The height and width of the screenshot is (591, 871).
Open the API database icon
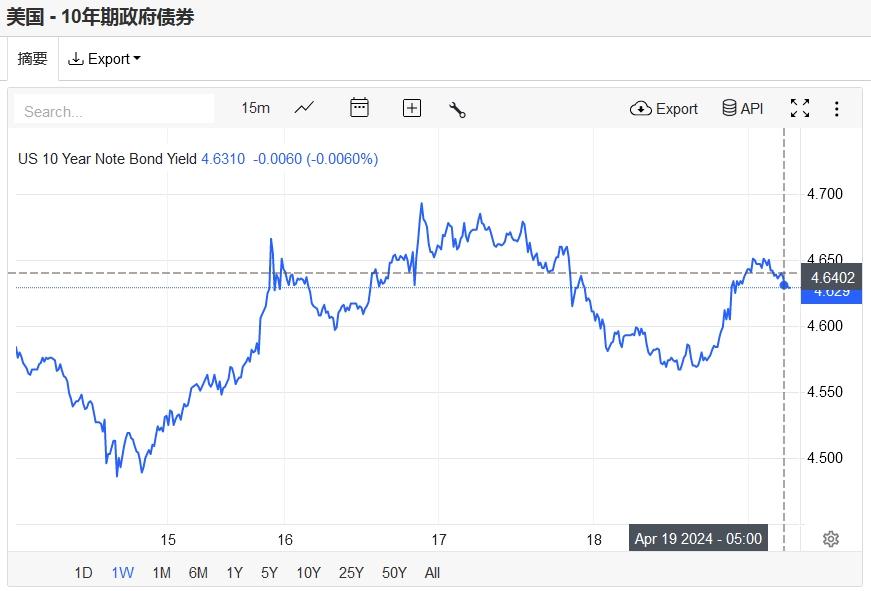point(742,108)
